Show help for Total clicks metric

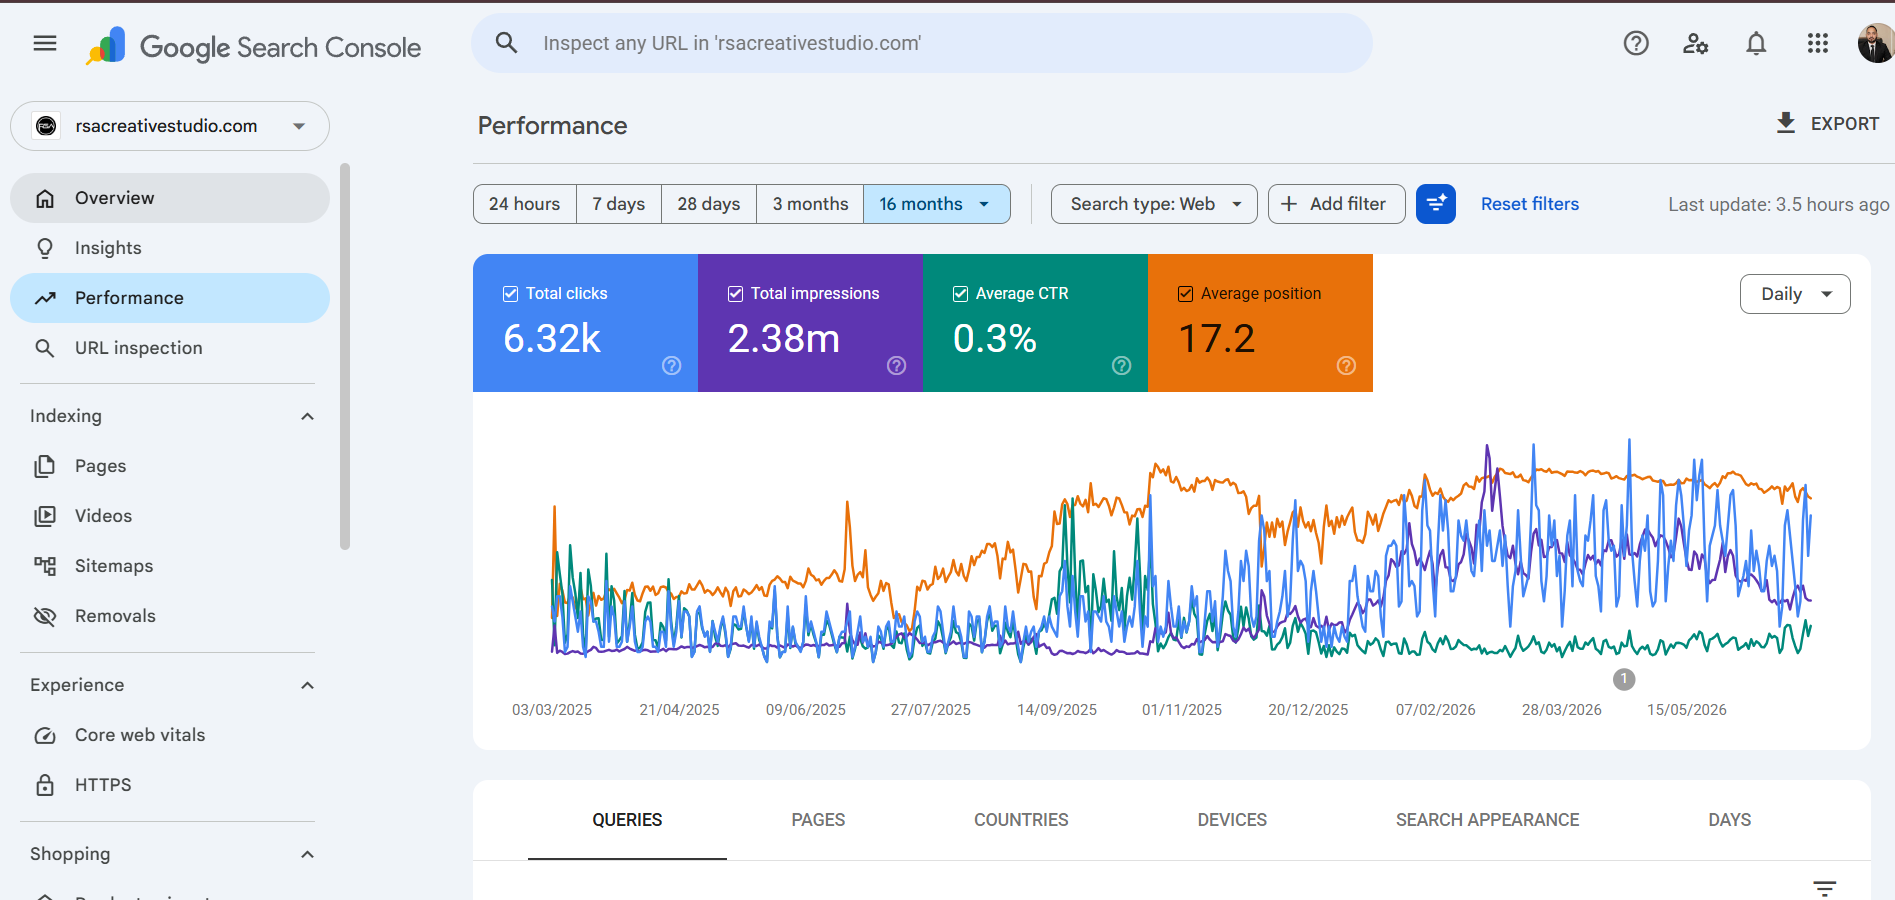tap(672, 366)
